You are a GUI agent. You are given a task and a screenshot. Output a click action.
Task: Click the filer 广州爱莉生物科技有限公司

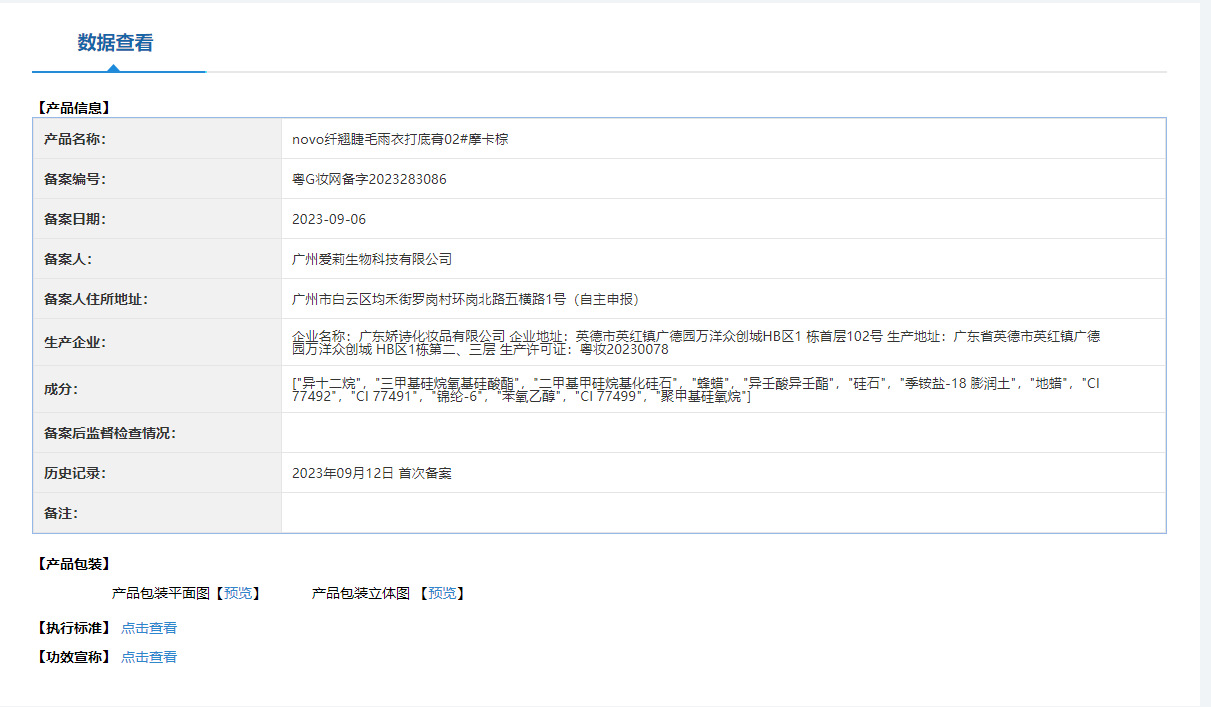pyautogui.click(x=372, y=259)
